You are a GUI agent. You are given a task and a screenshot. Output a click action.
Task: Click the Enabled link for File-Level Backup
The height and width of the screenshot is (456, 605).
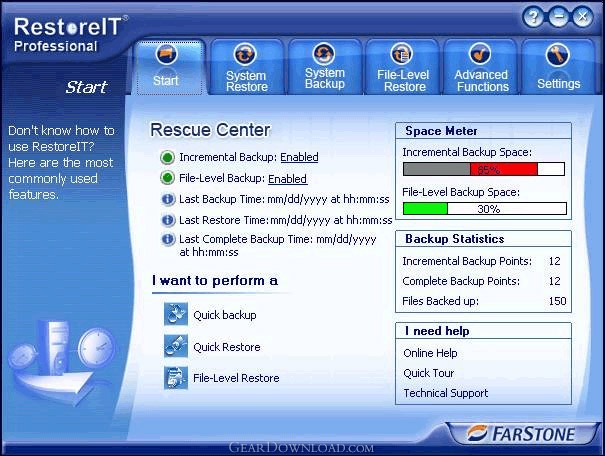coord(287,179)
